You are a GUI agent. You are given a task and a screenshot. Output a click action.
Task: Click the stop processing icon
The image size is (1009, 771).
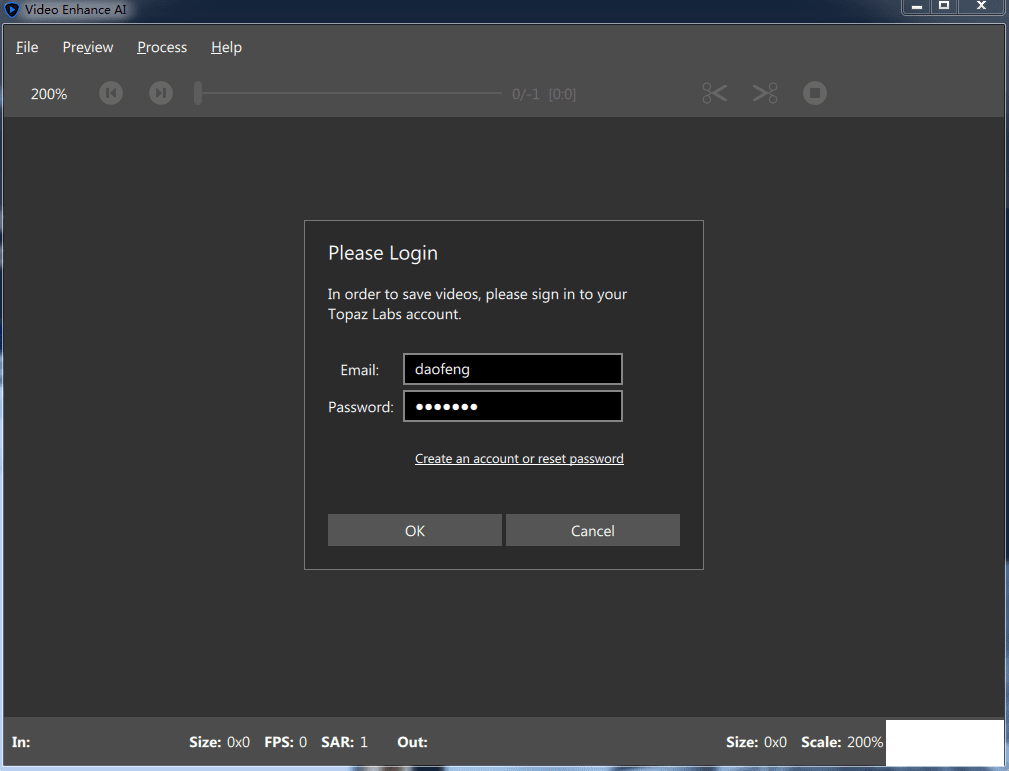[815, 93]
